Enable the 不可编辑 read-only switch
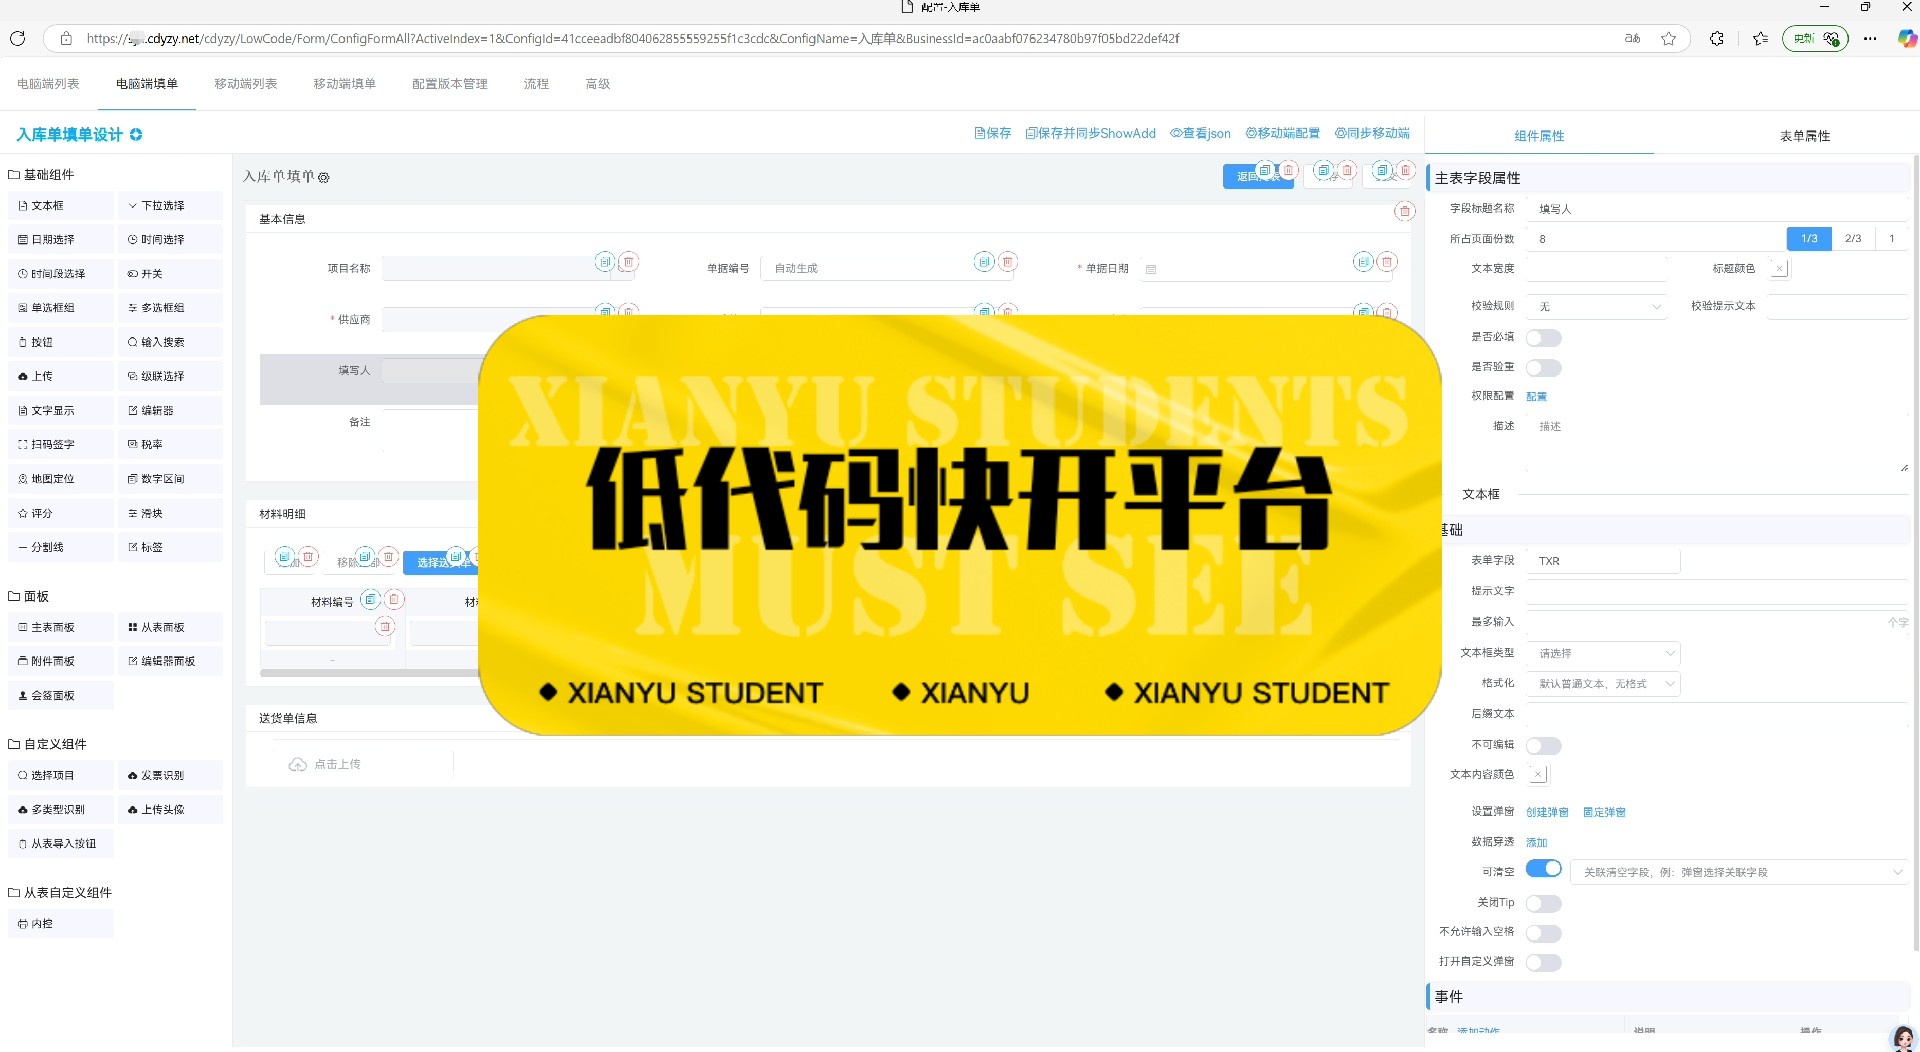Viewport: 1920px width, 1052px height. (1543, 746)
